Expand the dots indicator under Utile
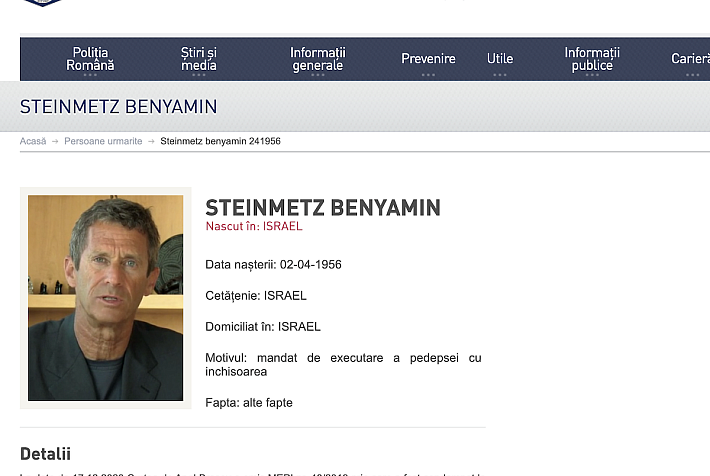 [499, 75]
